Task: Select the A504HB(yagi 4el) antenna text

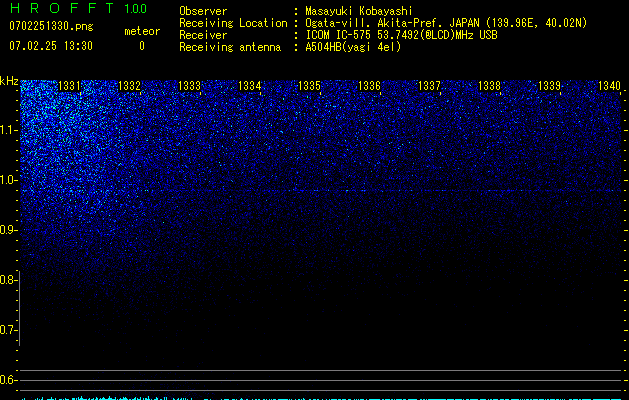Action: (x=353, y=47)
